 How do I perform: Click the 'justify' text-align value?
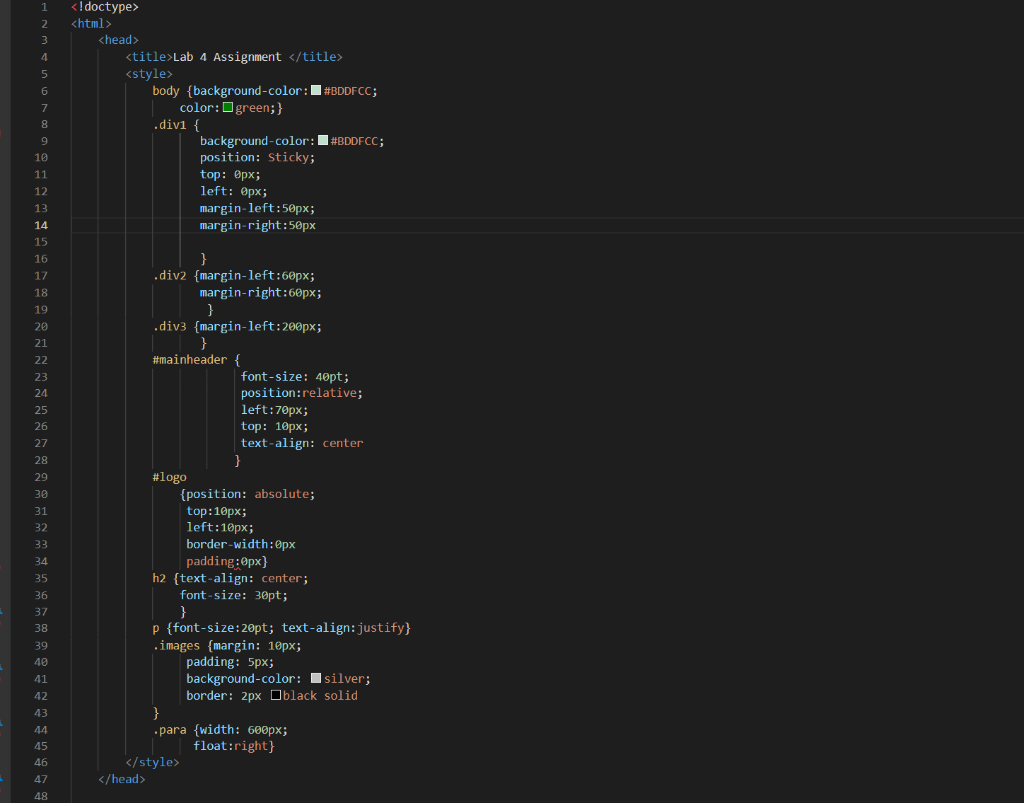pos(380,628)
